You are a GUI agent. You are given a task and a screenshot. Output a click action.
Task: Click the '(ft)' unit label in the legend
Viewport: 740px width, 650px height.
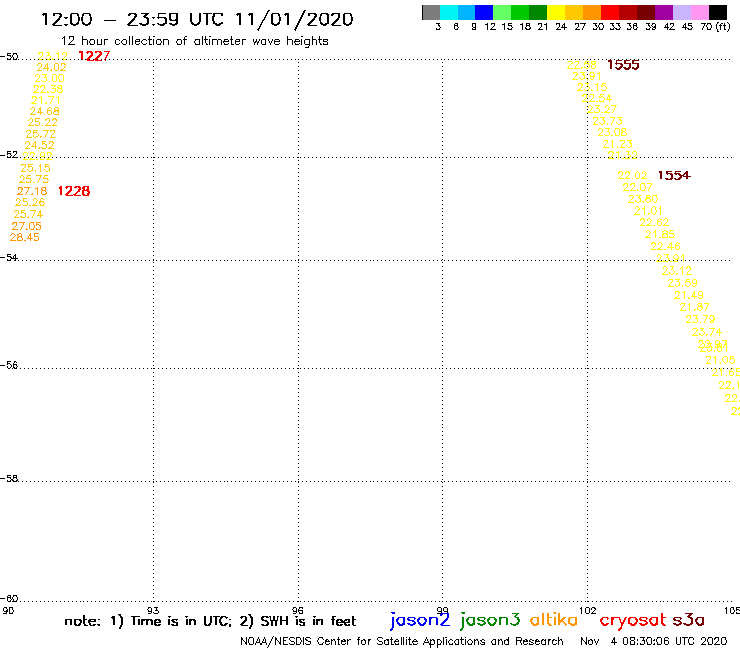point(723,27)
